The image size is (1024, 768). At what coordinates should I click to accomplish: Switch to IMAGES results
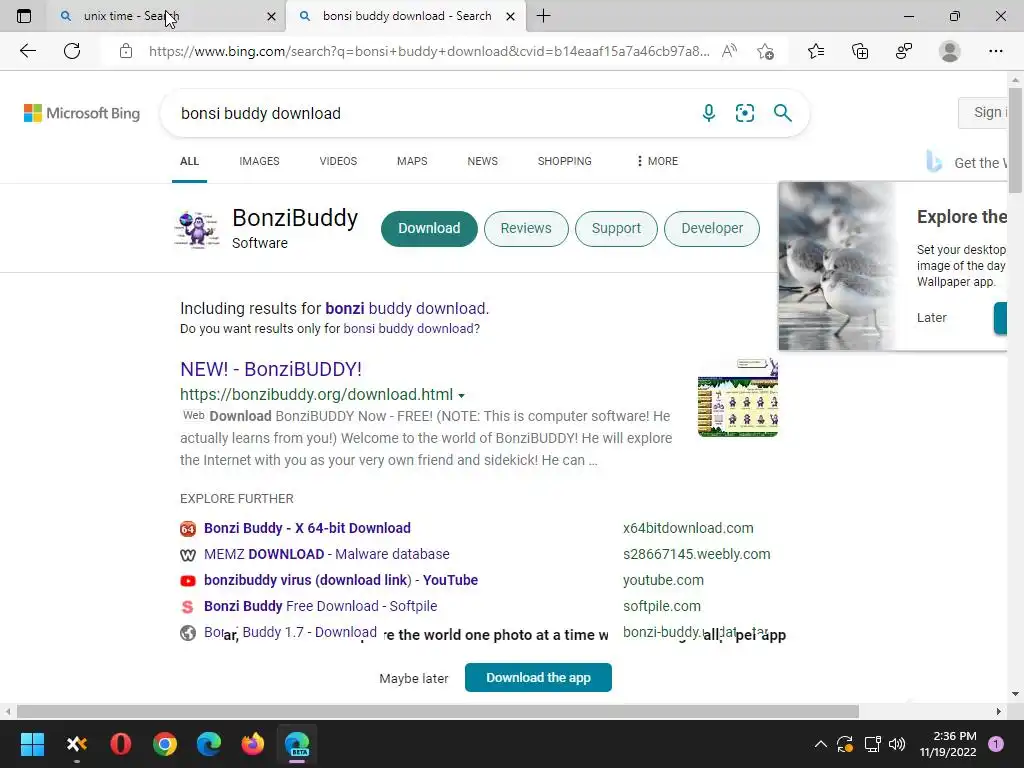259,161
